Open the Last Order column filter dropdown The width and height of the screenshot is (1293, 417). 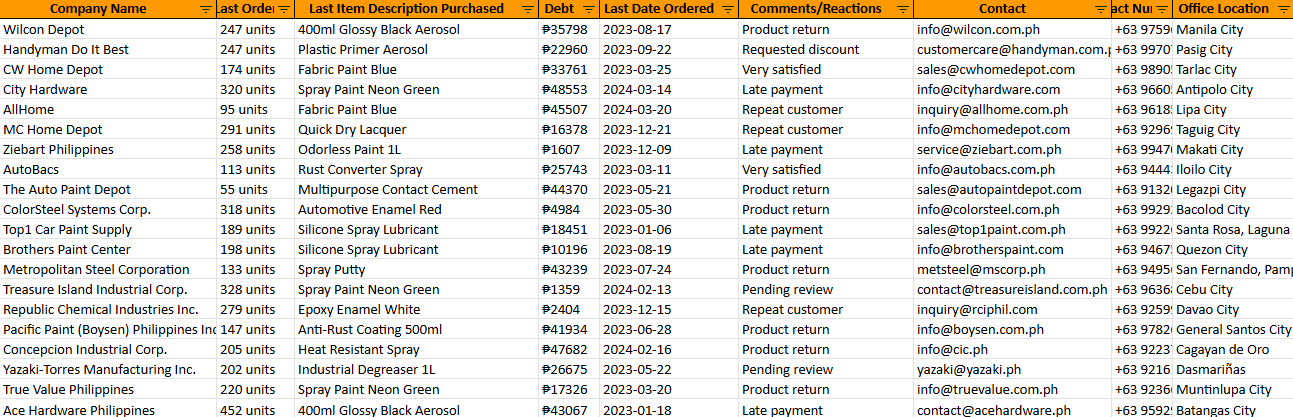[284, 9]
